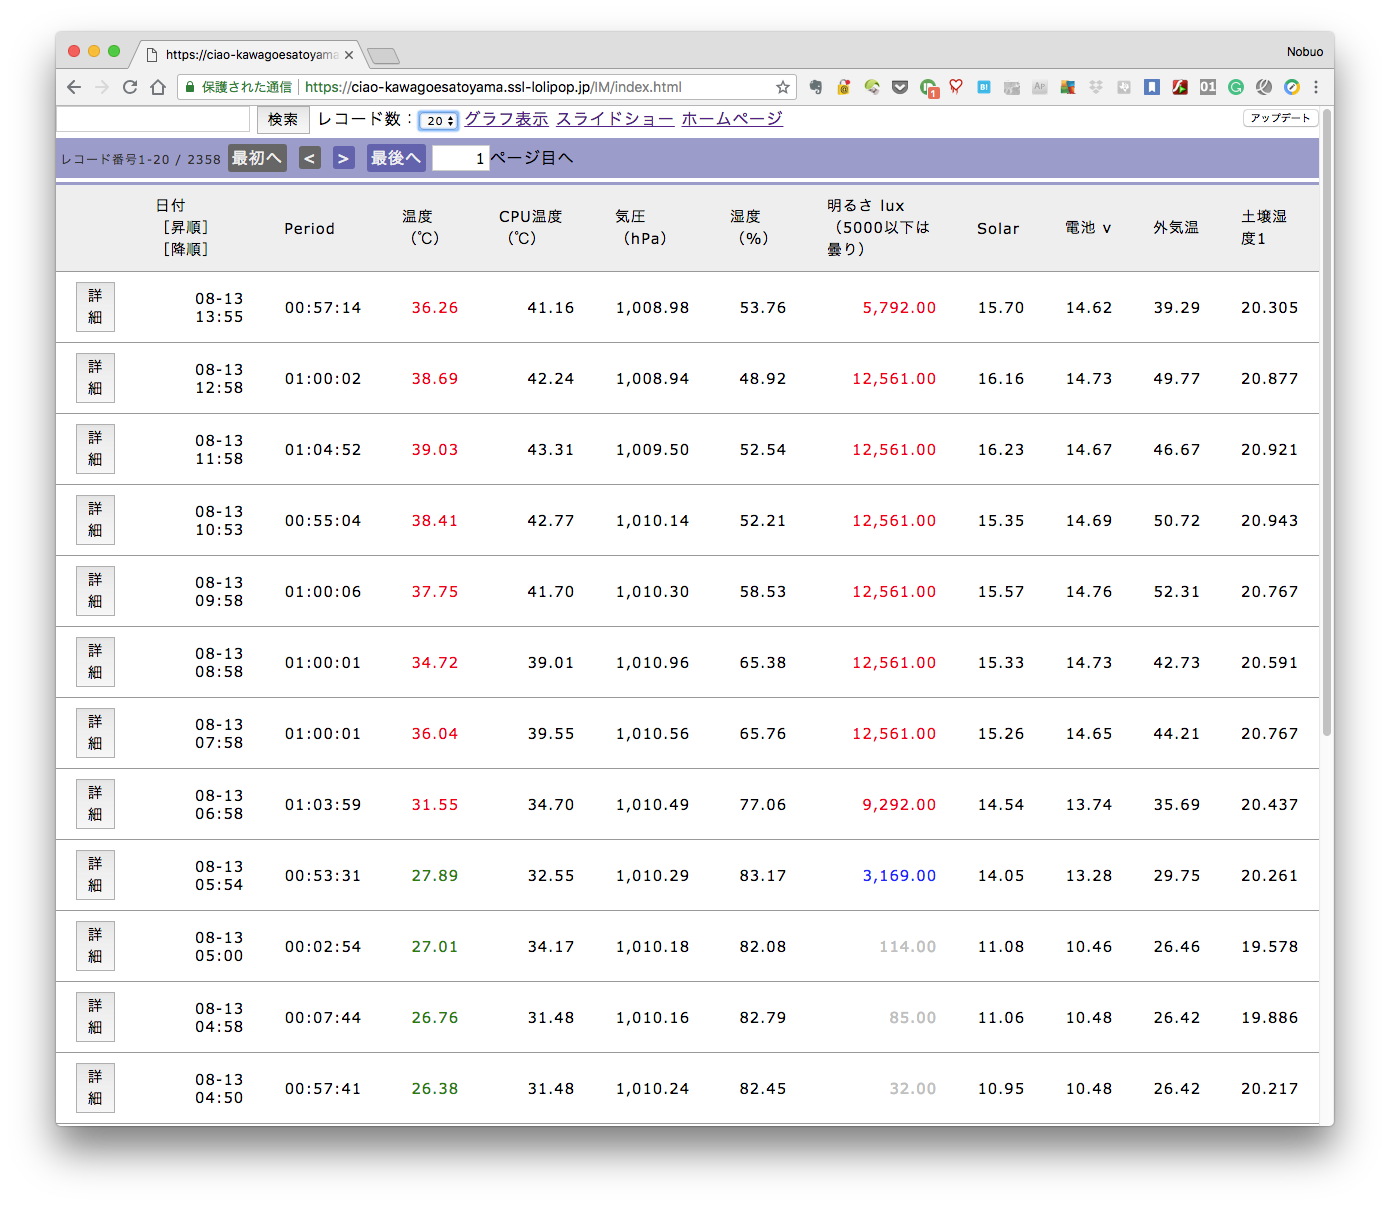Open the blue bookmark extension icon
This screenshot has height=1206, width=1390.
point(1152,87)
